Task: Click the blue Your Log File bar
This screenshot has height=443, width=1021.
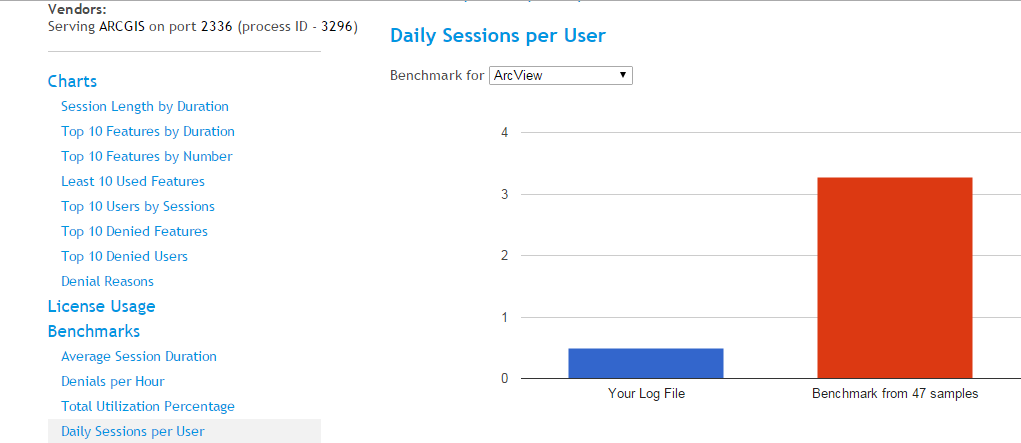Action: tap(645, 363)
